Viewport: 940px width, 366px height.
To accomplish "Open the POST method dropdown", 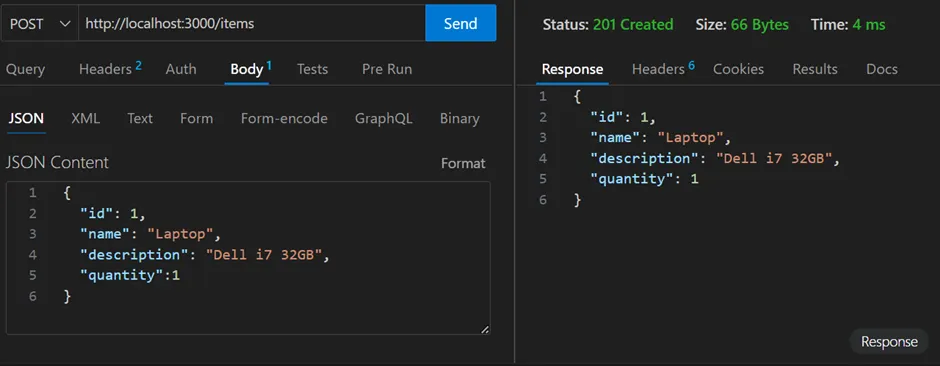I will click(40, 23).
